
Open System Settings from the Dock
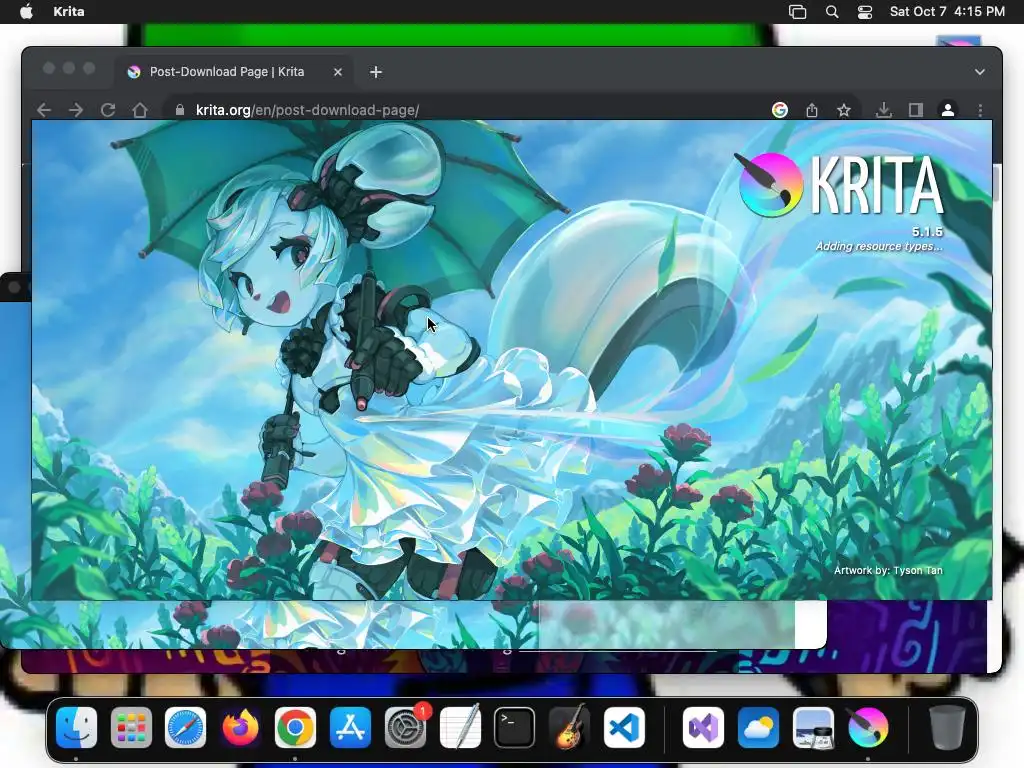406,728
